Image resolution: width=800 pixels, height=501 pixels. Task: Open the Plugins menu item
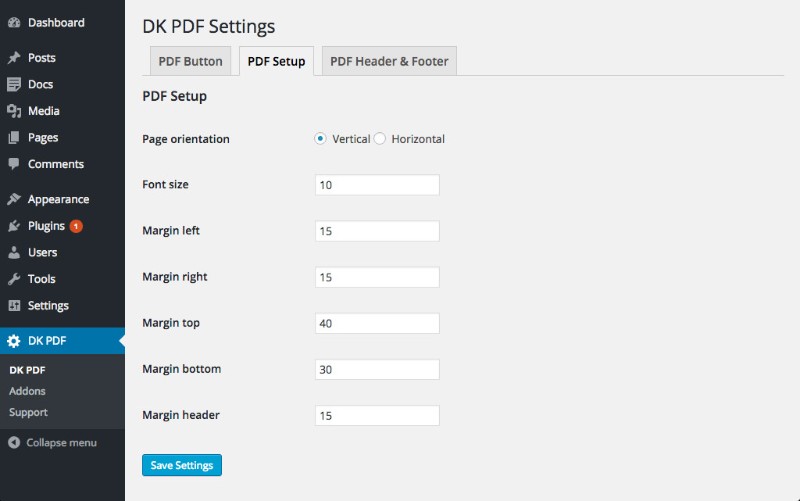[46, 226]
